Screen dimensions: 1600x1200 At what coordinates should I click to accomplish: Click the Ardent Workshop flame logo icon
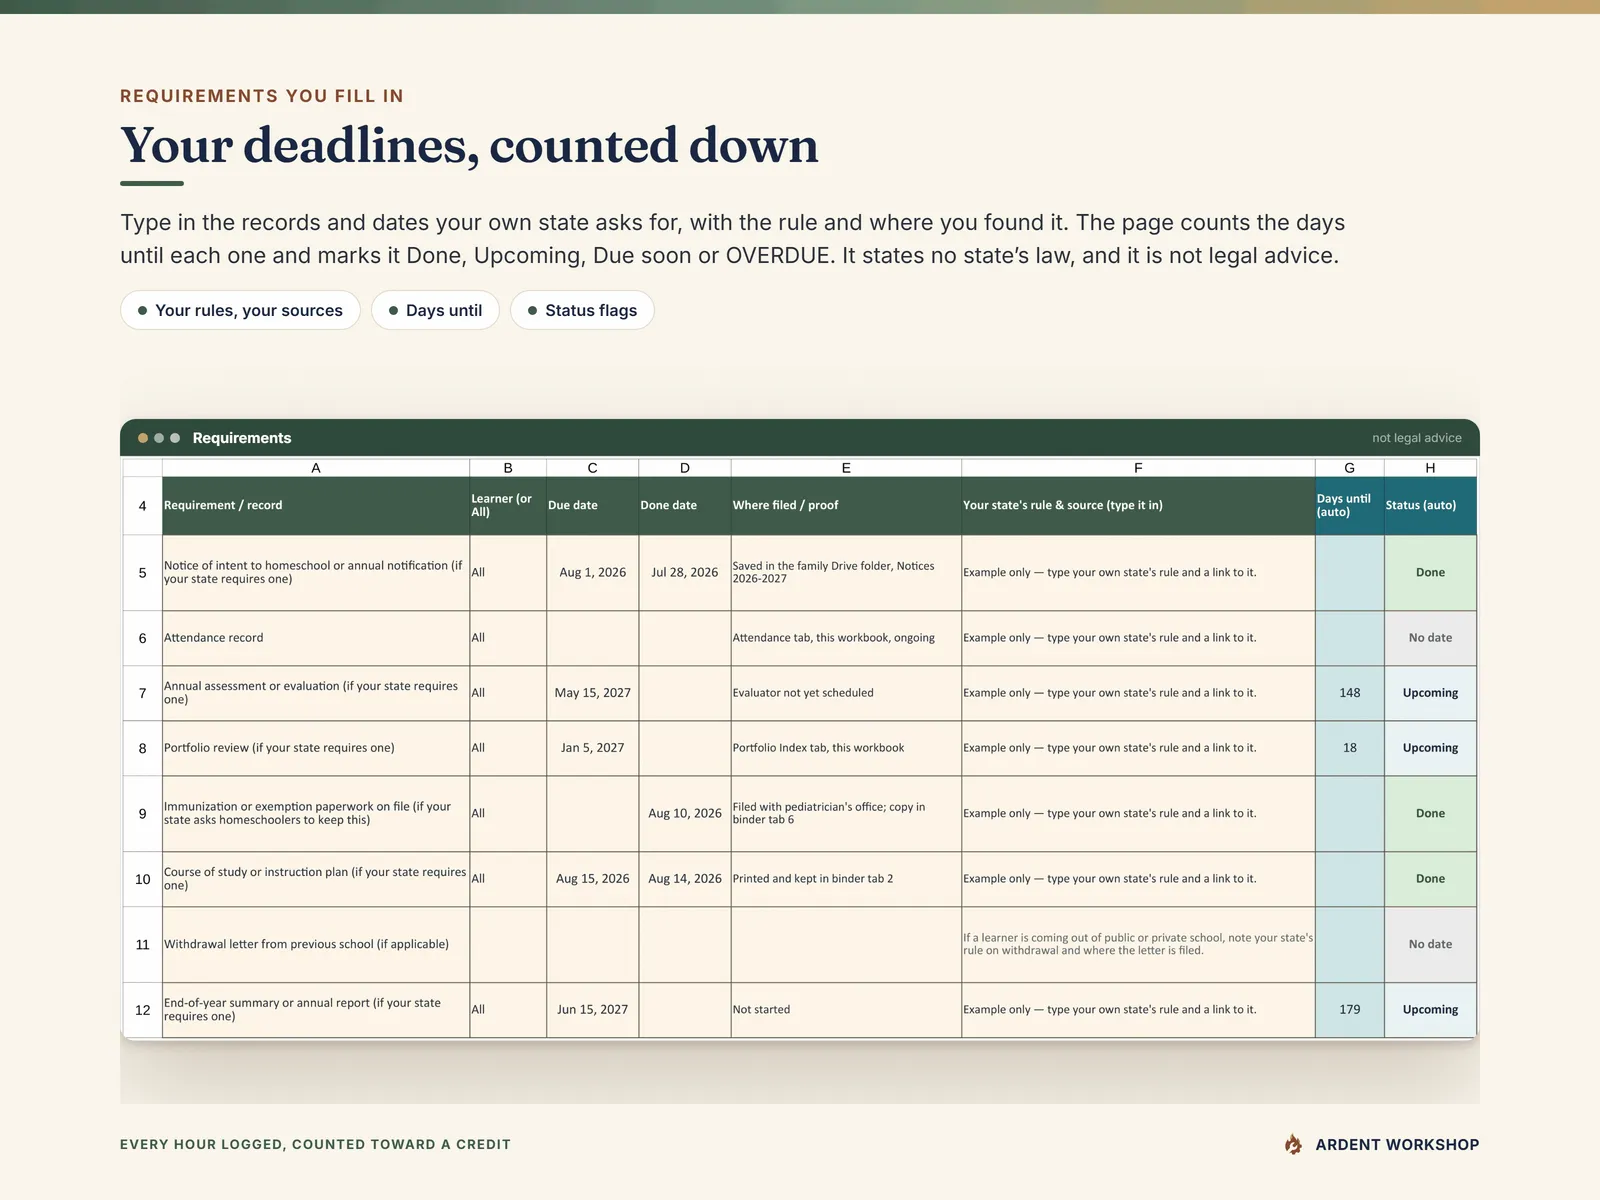click(1293, 1144)
